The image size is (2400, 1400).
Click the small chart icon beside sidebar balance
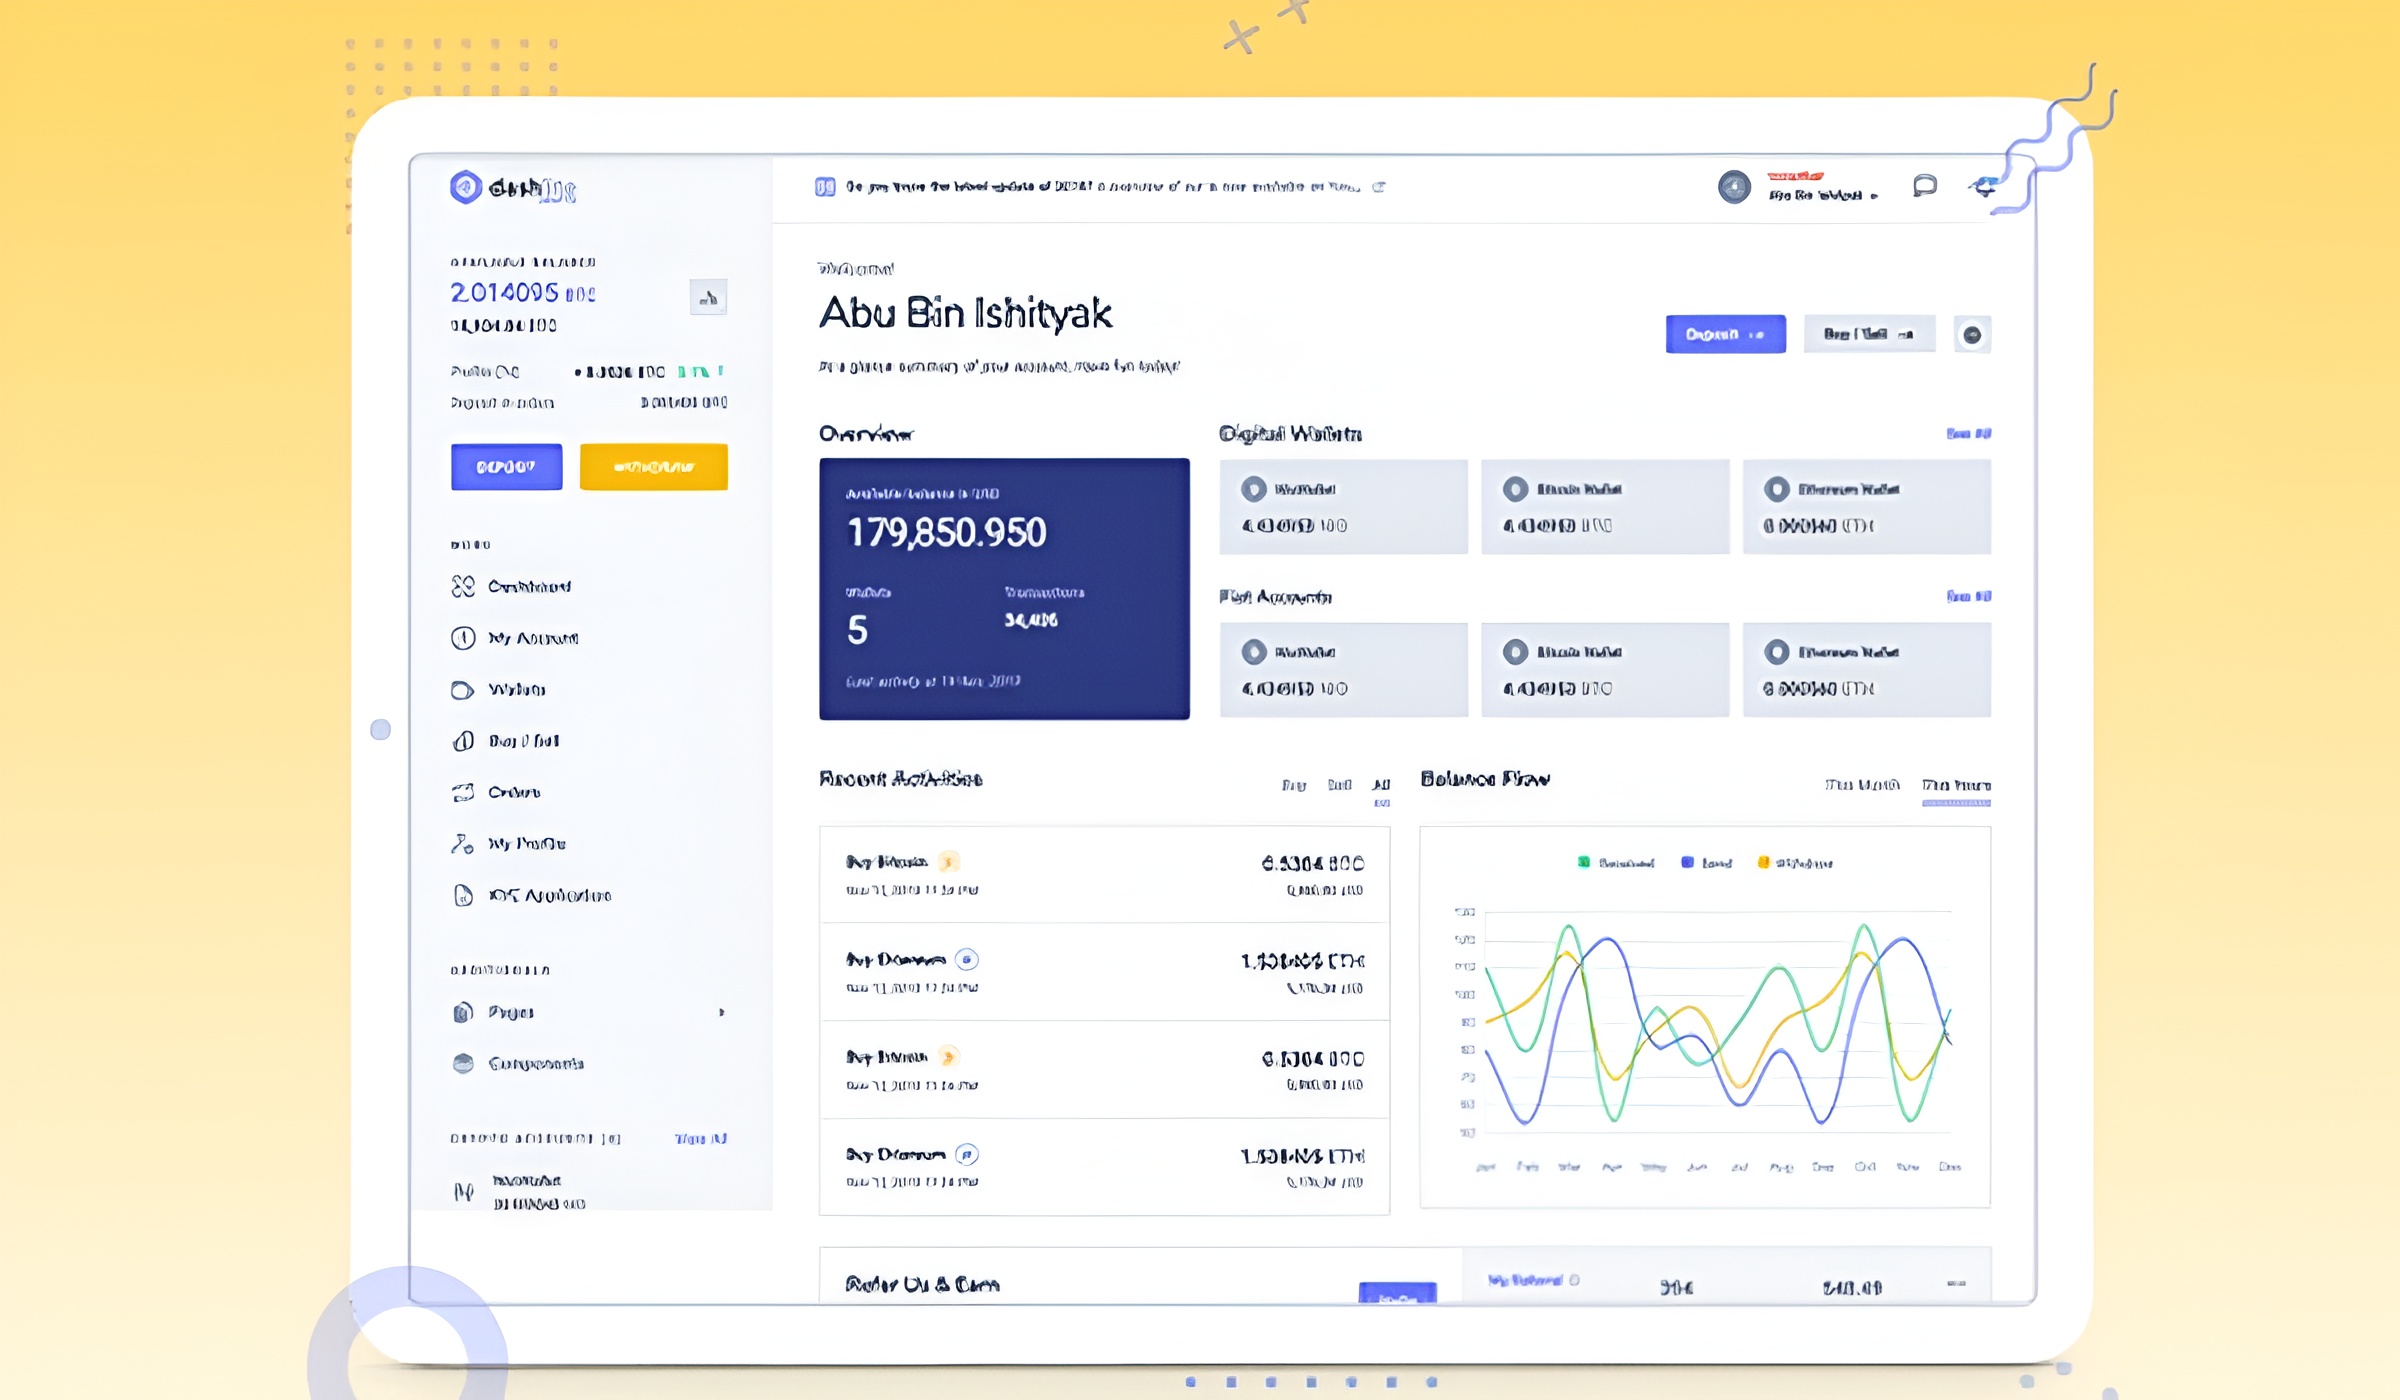tap(708, 298)
